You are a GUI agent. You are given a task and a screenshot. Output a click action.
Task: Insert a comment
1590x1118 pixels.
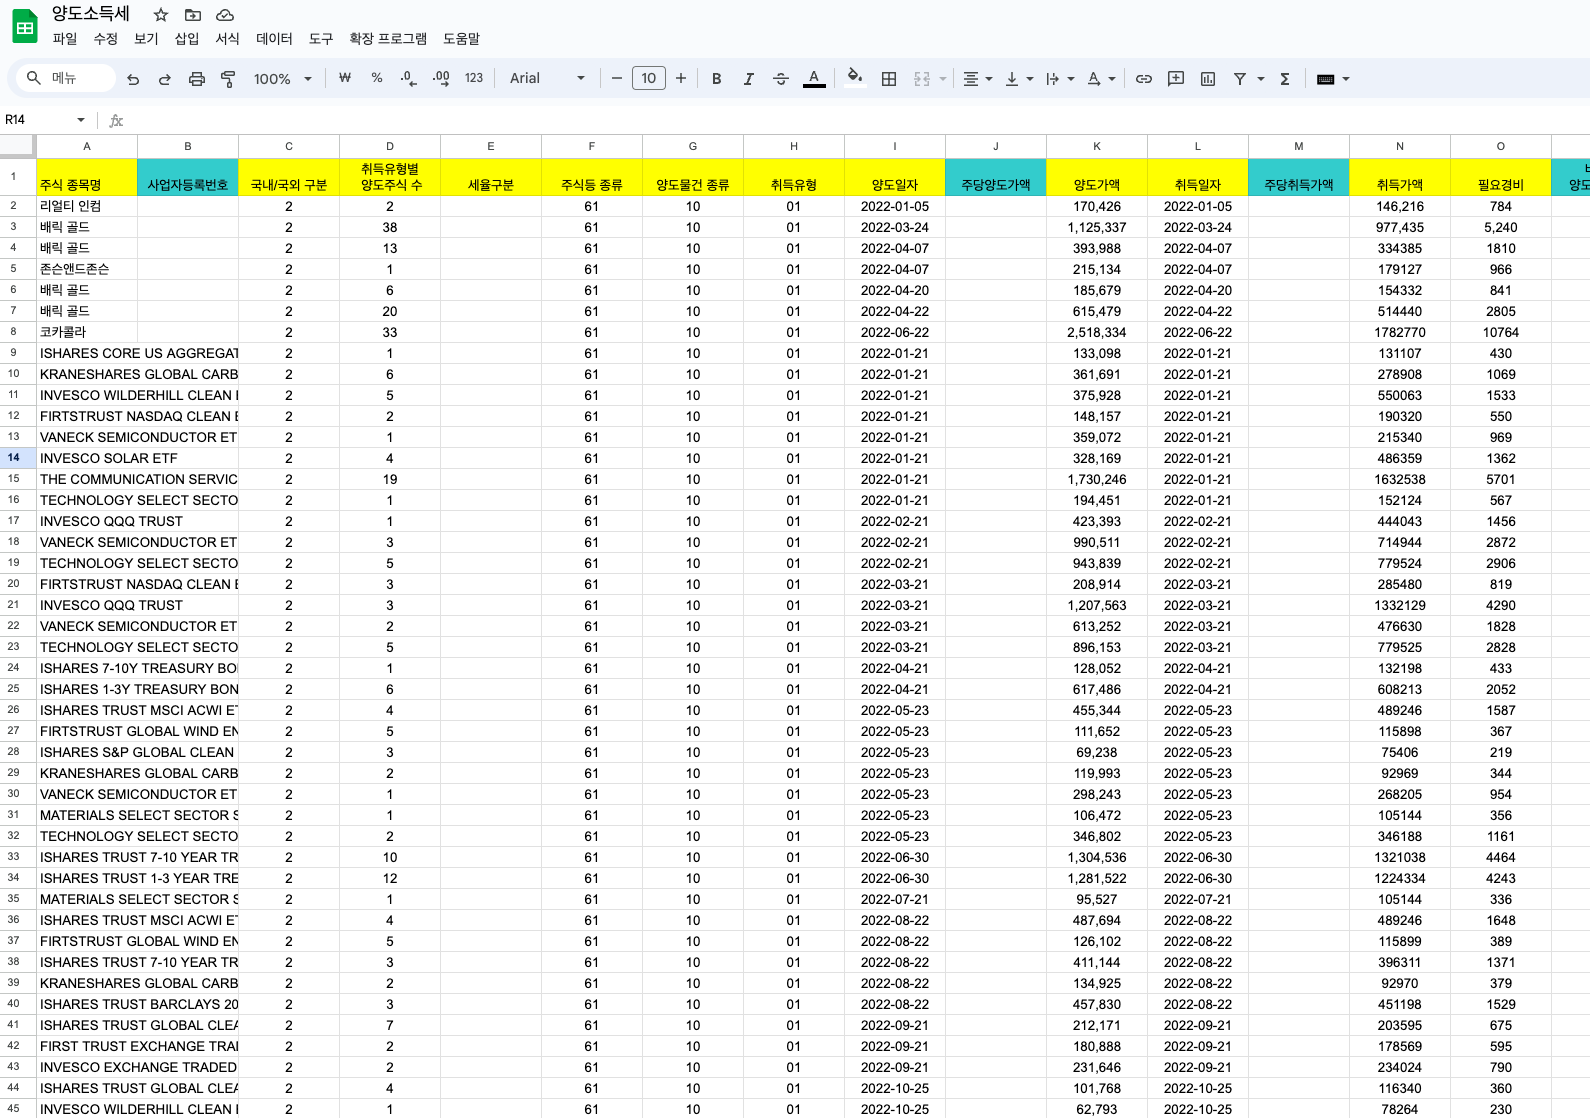[x=1176, y=79]
